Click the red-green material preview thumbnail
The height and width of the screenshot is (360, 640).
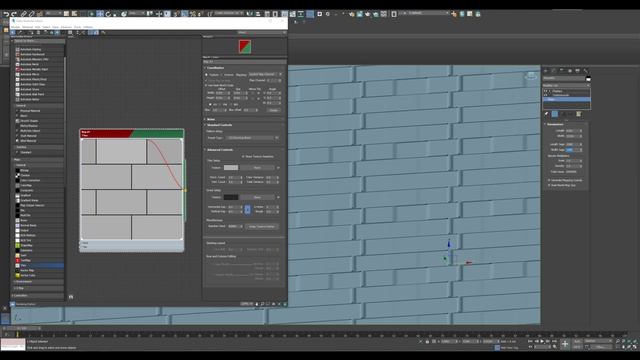click(245, 47)
